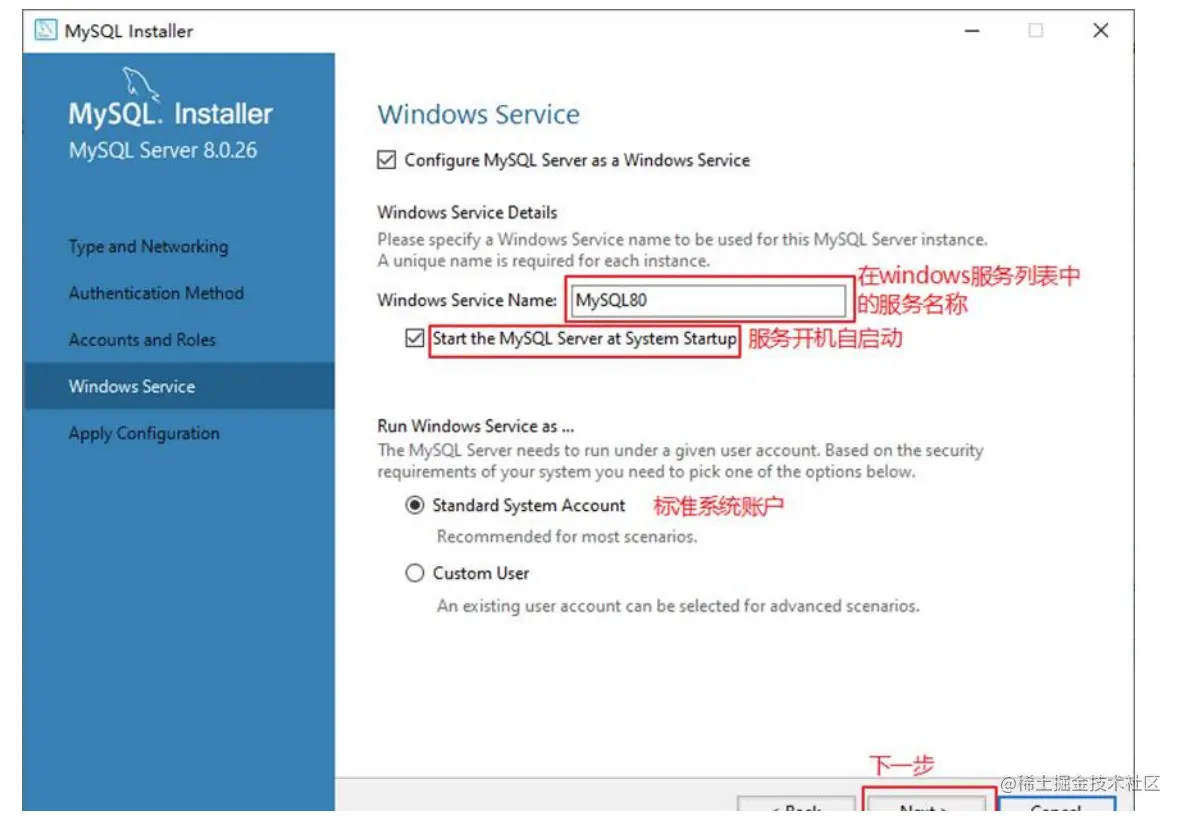Image resolution: width=1183 pixels, height=816 pixels.
Task: Click the Recommended for most scenarios text
Action: pyautogui.click(x=567, y=536)
